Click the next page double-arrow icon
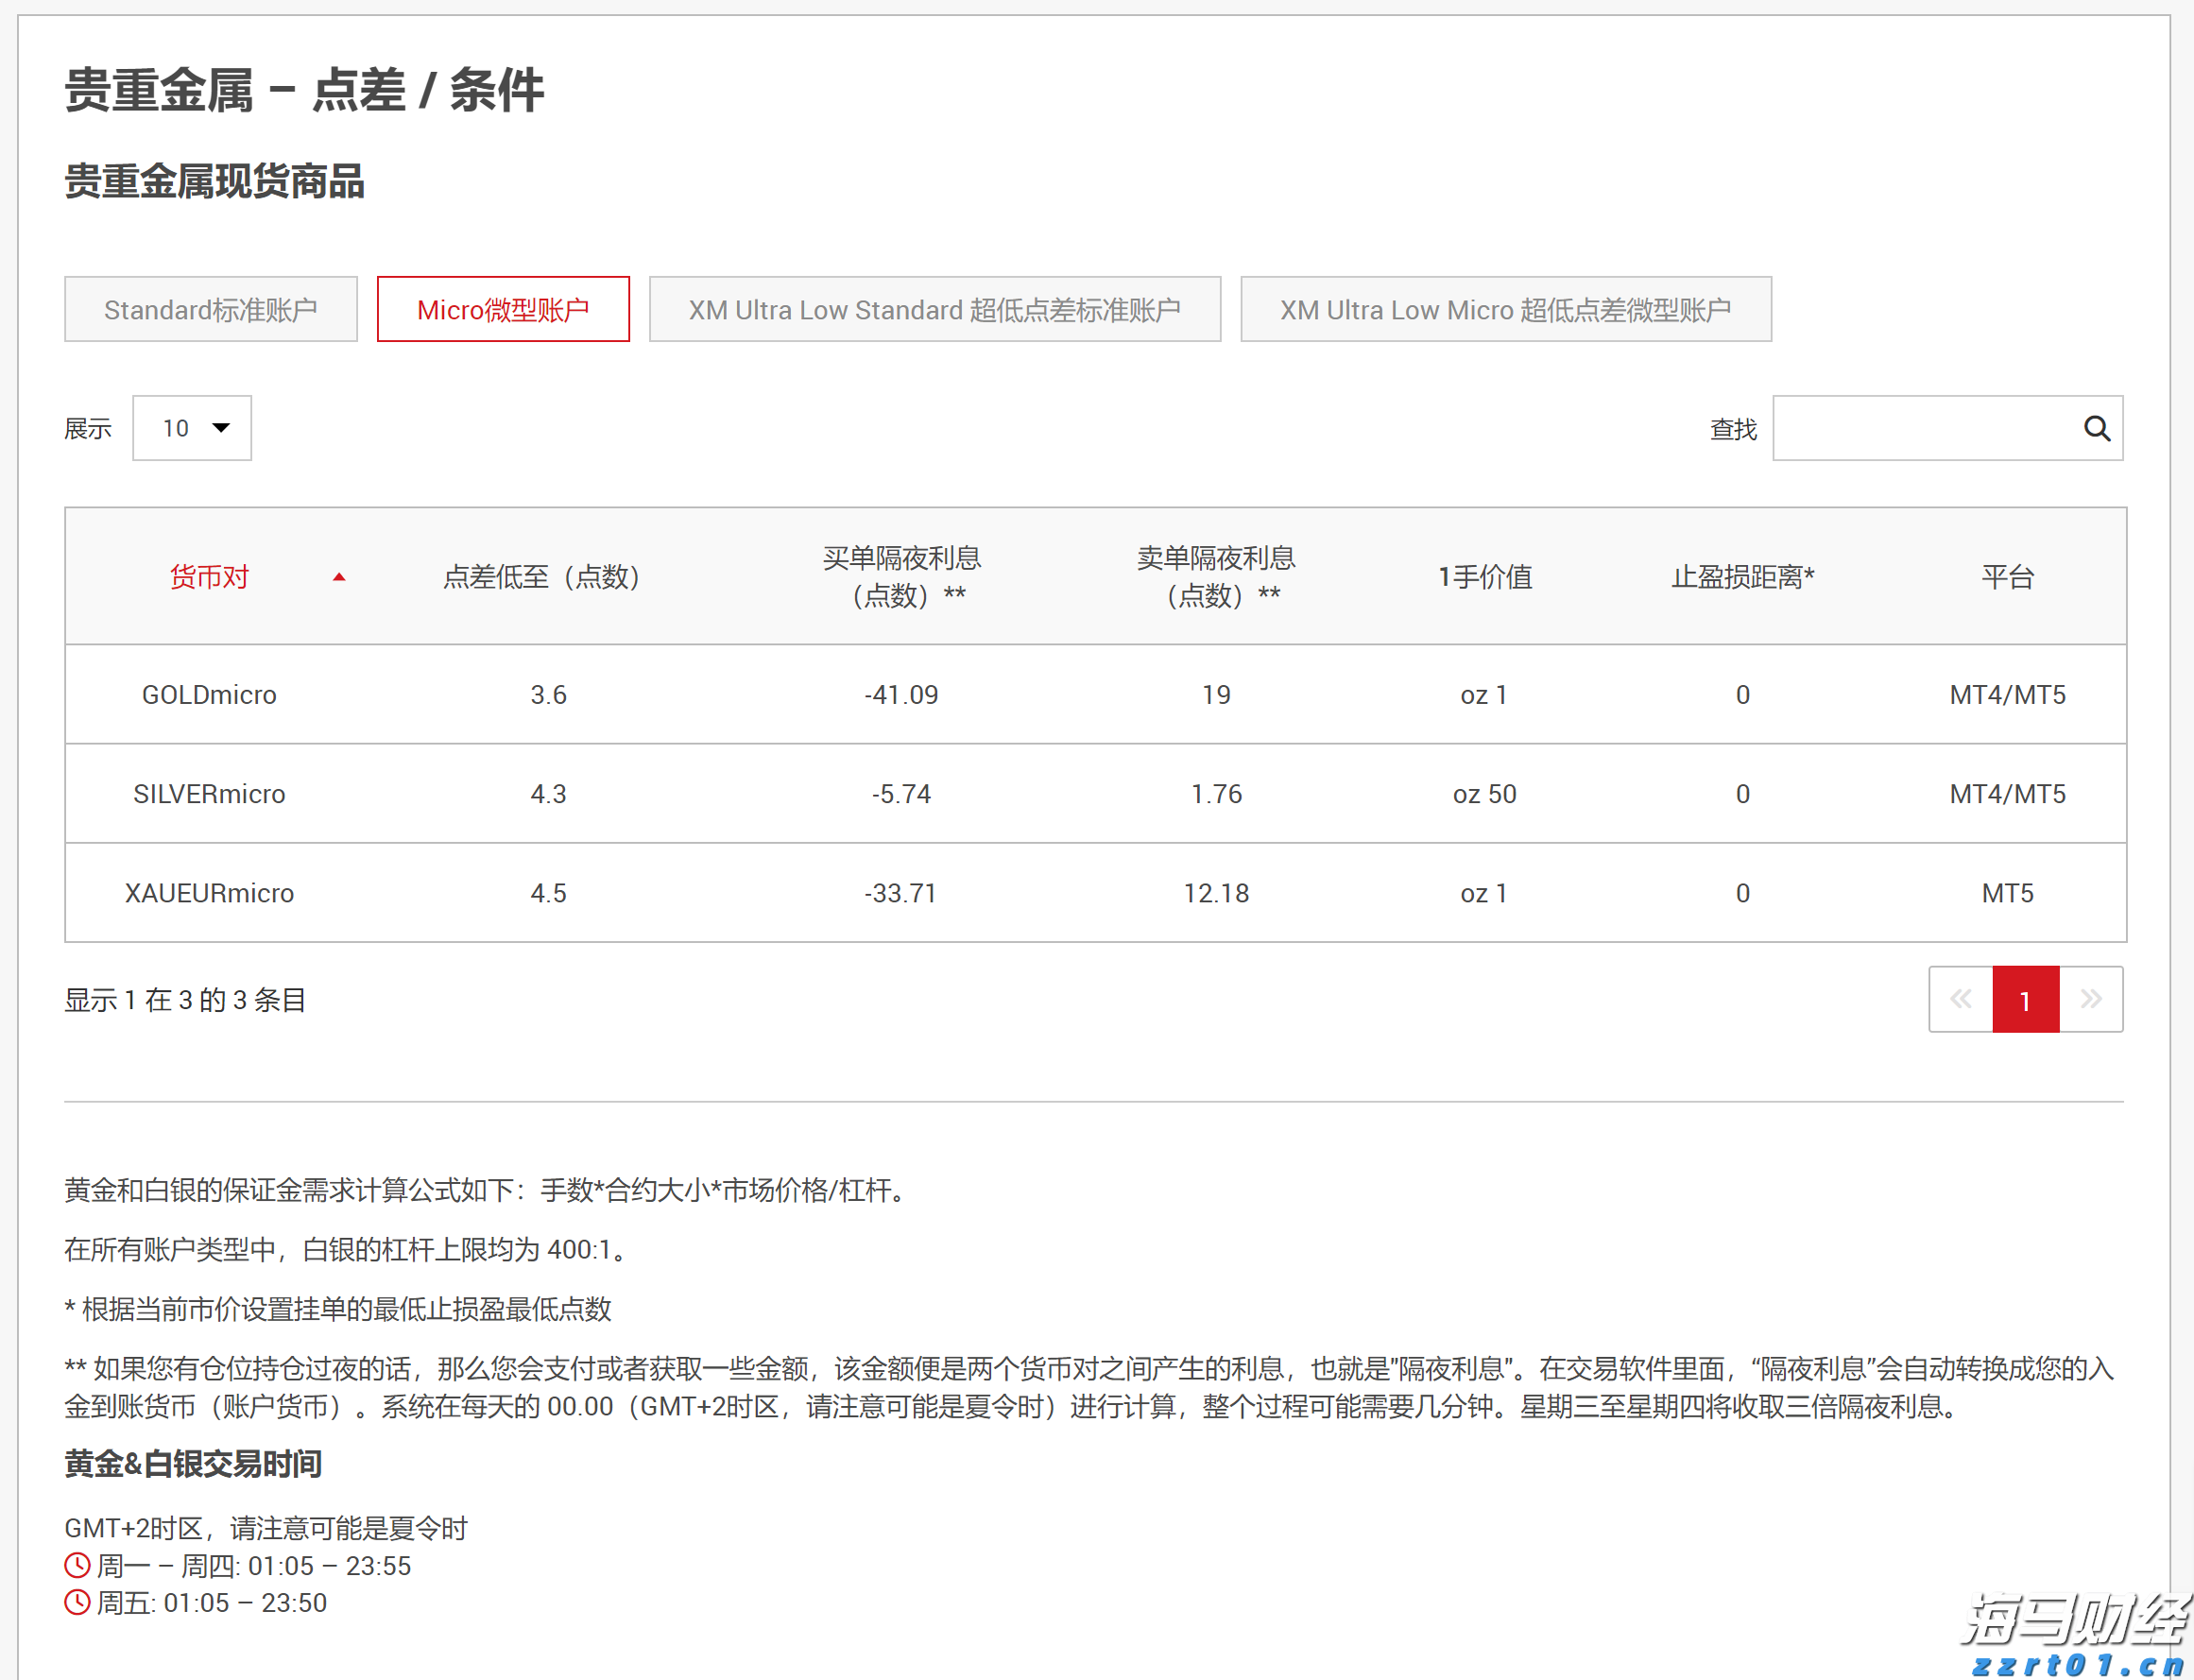2194x1680 pixels. pos(2091,999)
